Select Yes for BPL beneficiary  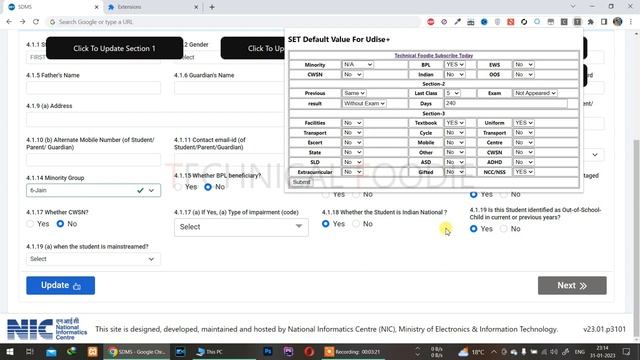[x=178, y=187]
